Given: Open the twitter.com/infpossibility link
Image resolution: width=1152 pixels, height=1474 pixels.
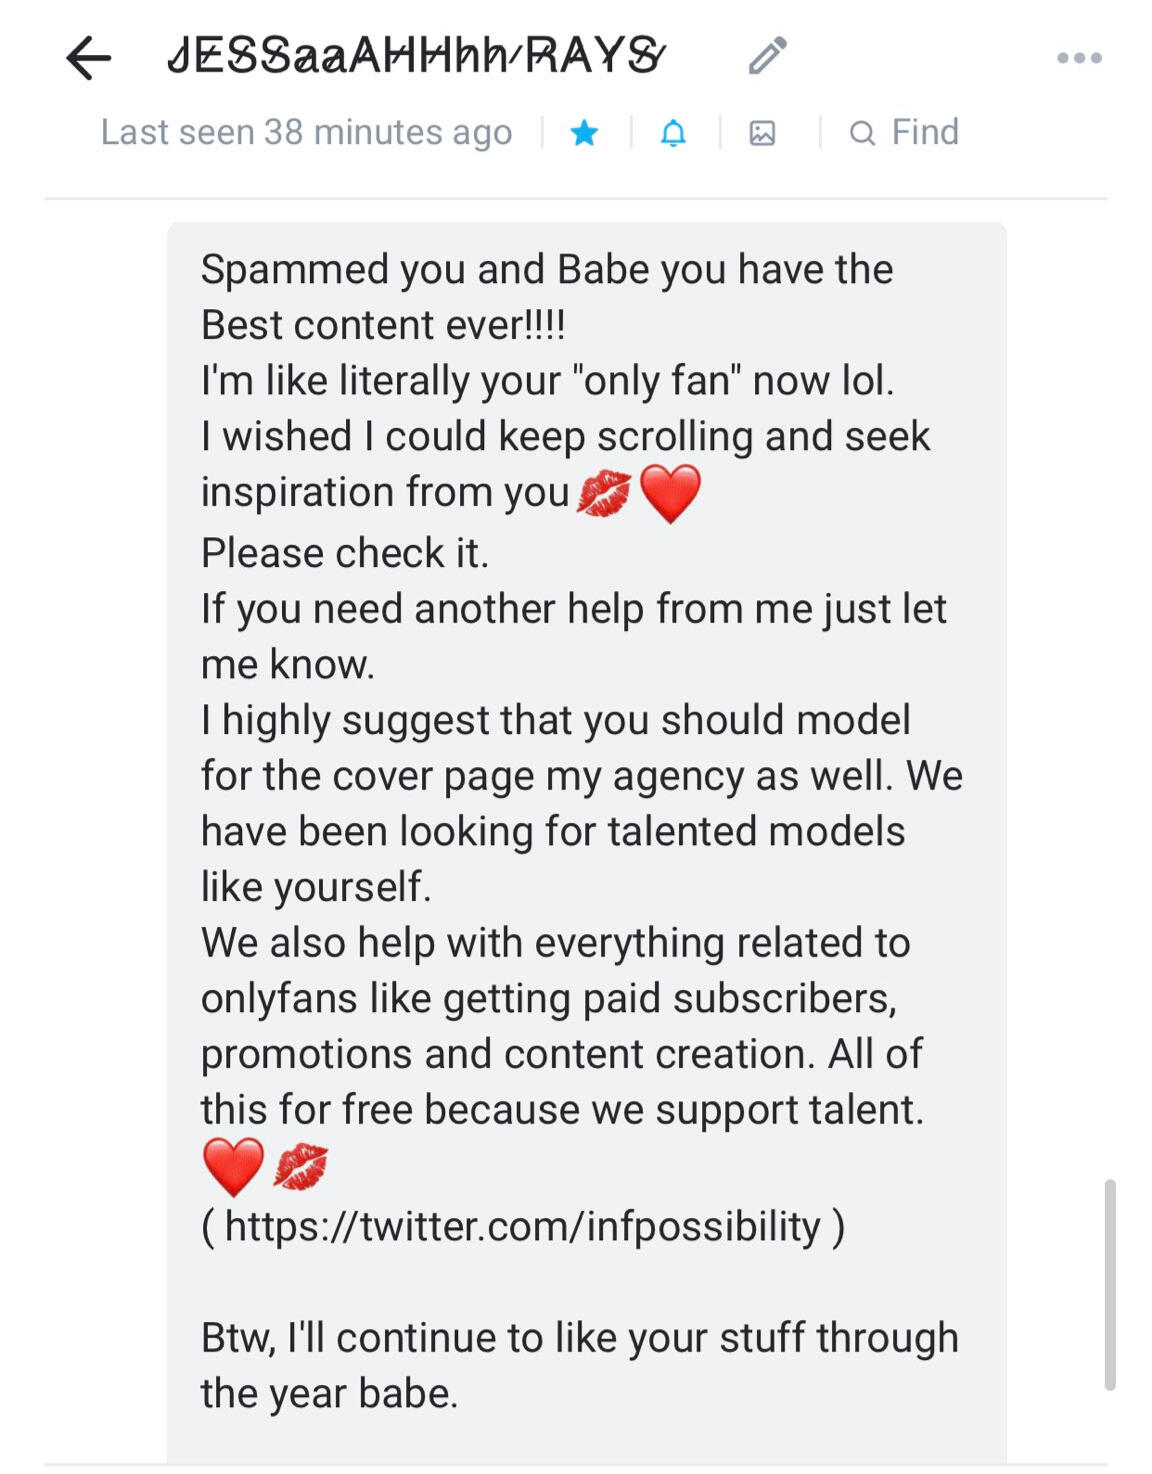Looking at the screenshot, I should coord(522,1226).
